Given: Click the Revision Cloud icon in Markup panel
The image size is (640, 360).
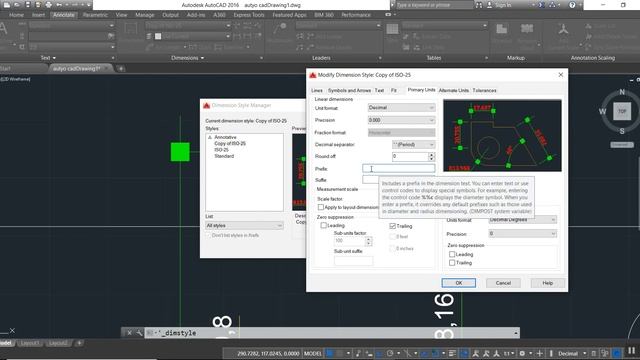Looking at the screenshot, I should tap(527, 29).
